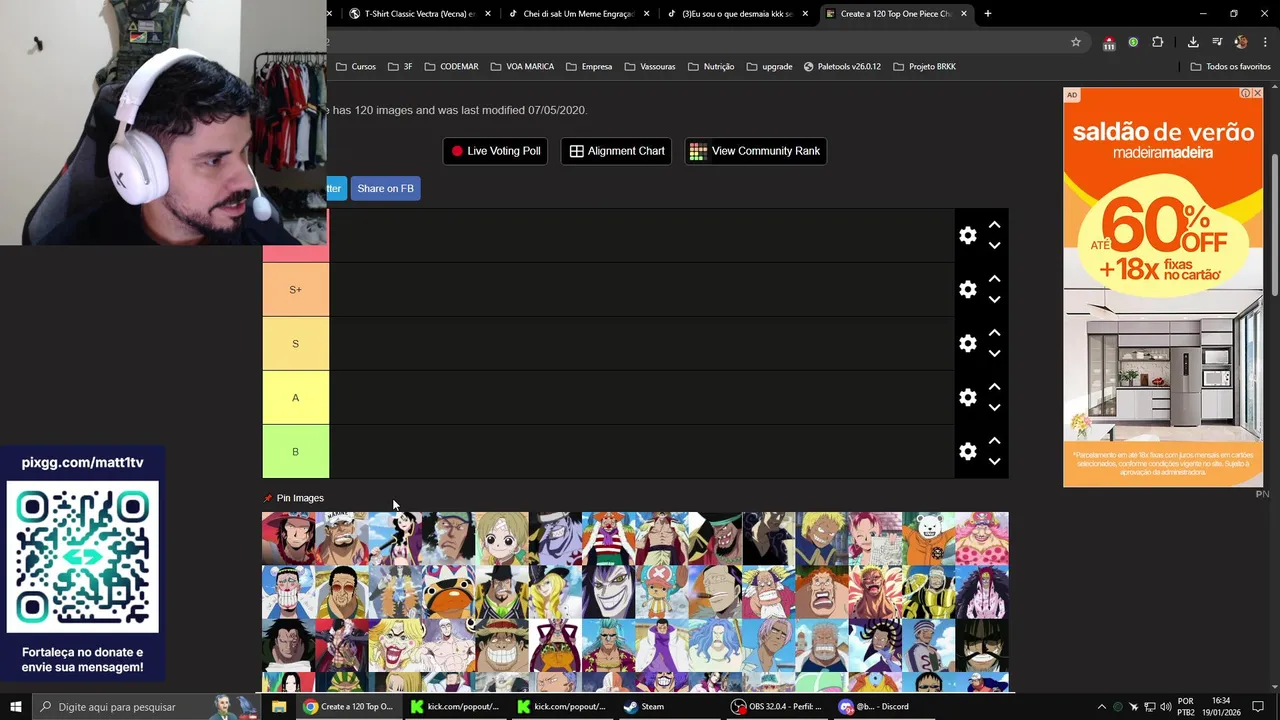This screenshot has width=1280, height=720.
Task: Pick the green-haired girl with big eyes thumbnail
Action: coord(502,538)
